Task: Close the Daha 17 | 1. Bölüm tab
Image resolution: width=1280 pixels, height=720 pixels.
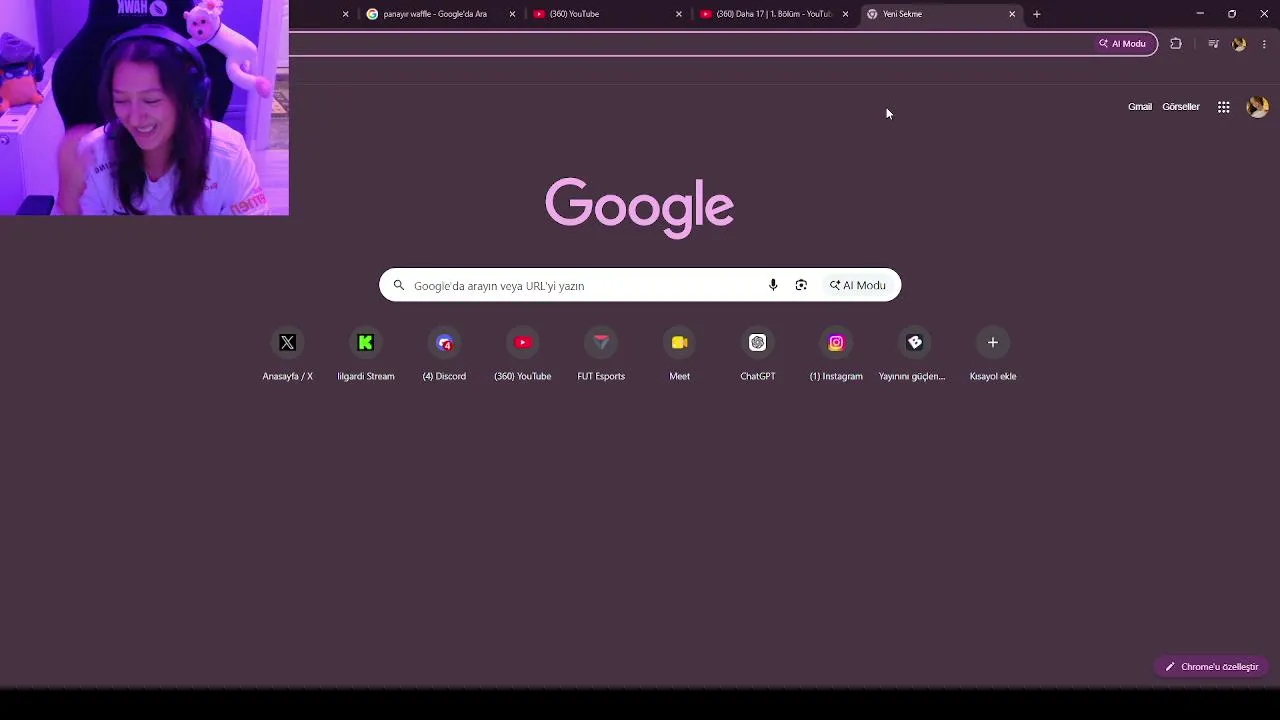Action: 846,14
